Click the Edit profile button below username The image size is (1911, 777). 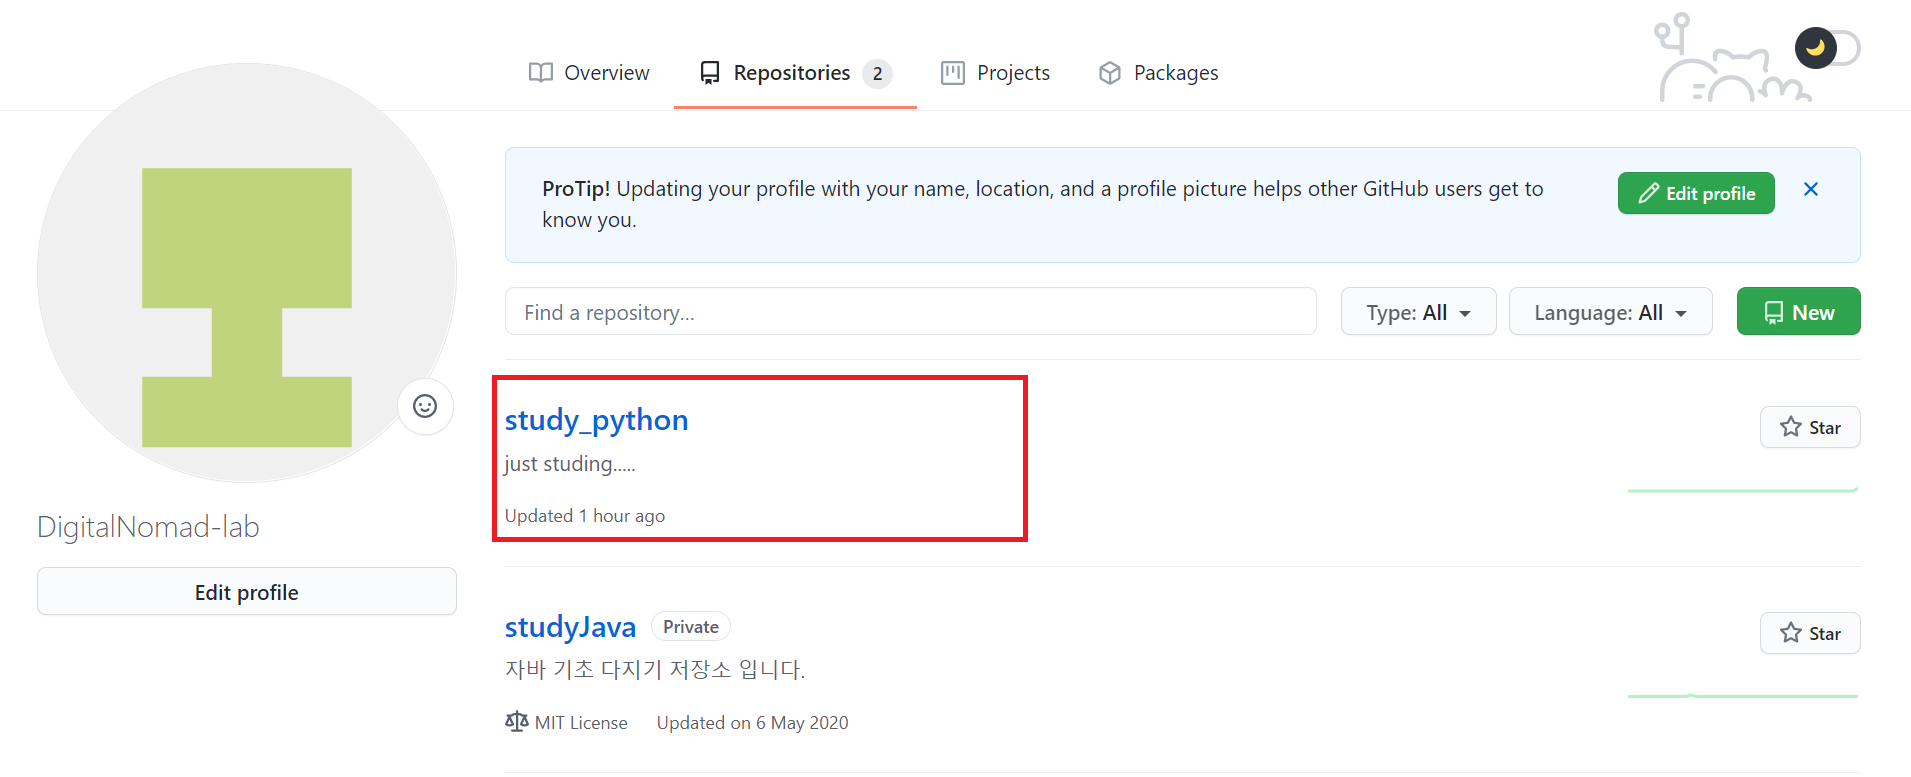[246, 592]
